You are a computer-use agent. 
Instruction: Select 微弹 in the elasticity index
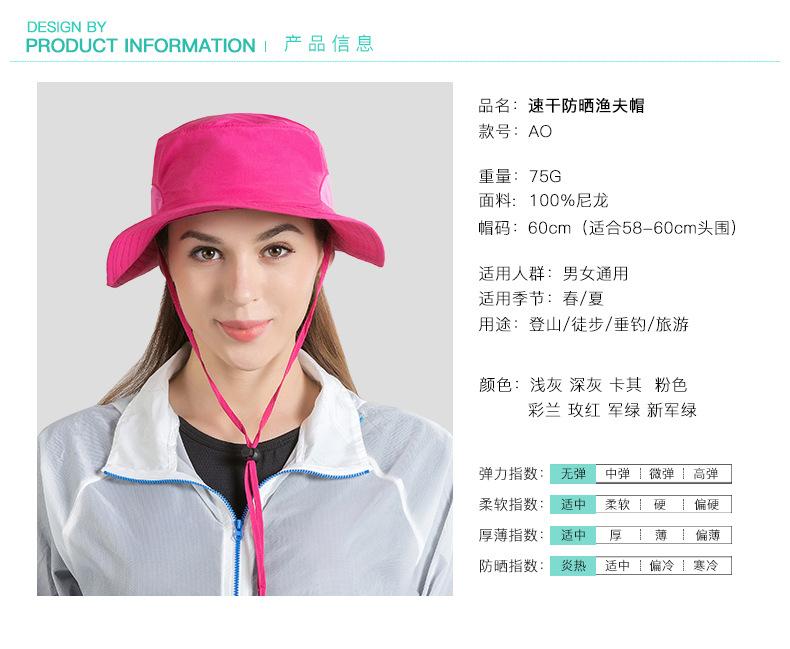662,474
